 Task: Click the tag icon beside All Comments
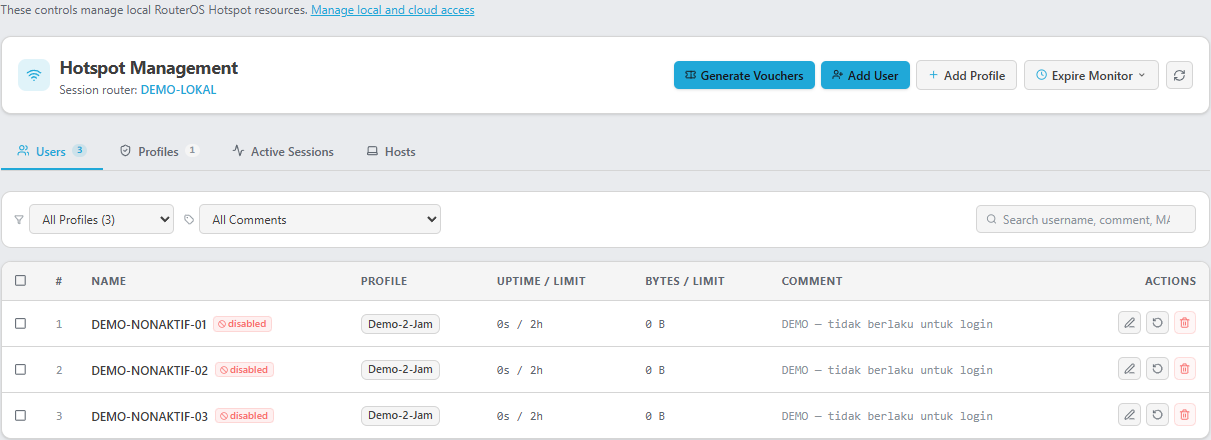point(189,219)
